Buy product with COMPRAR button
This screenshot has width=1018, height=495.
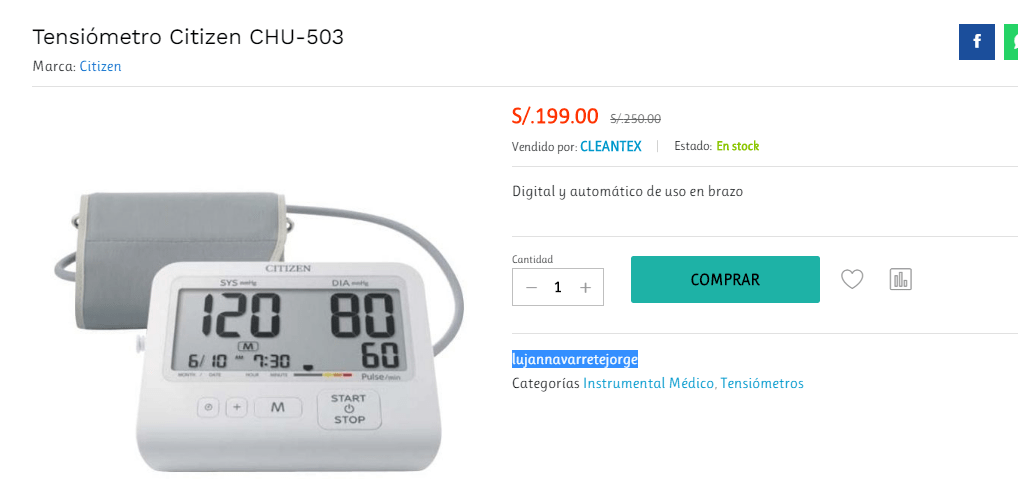click(x=725, y=279)
